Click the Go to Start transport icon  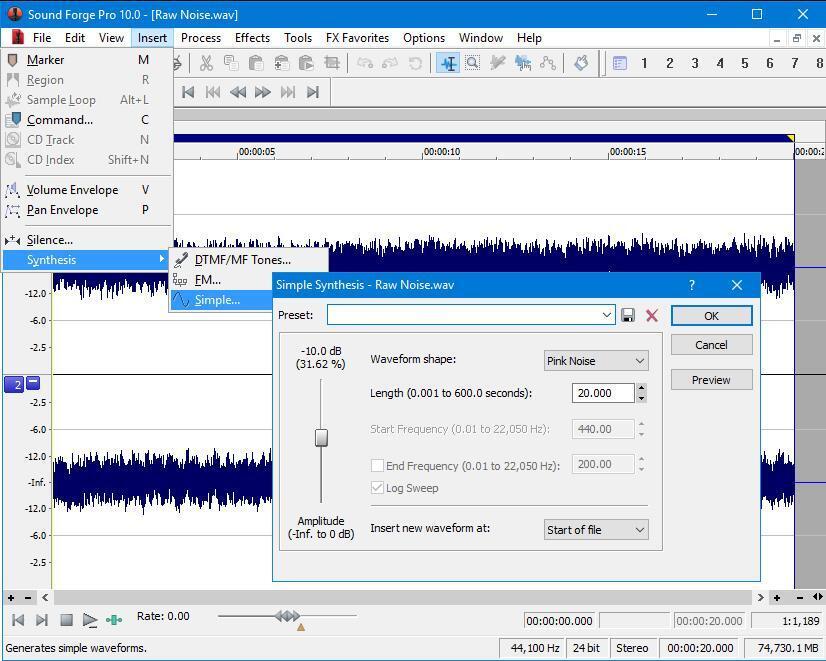(188, 92)
